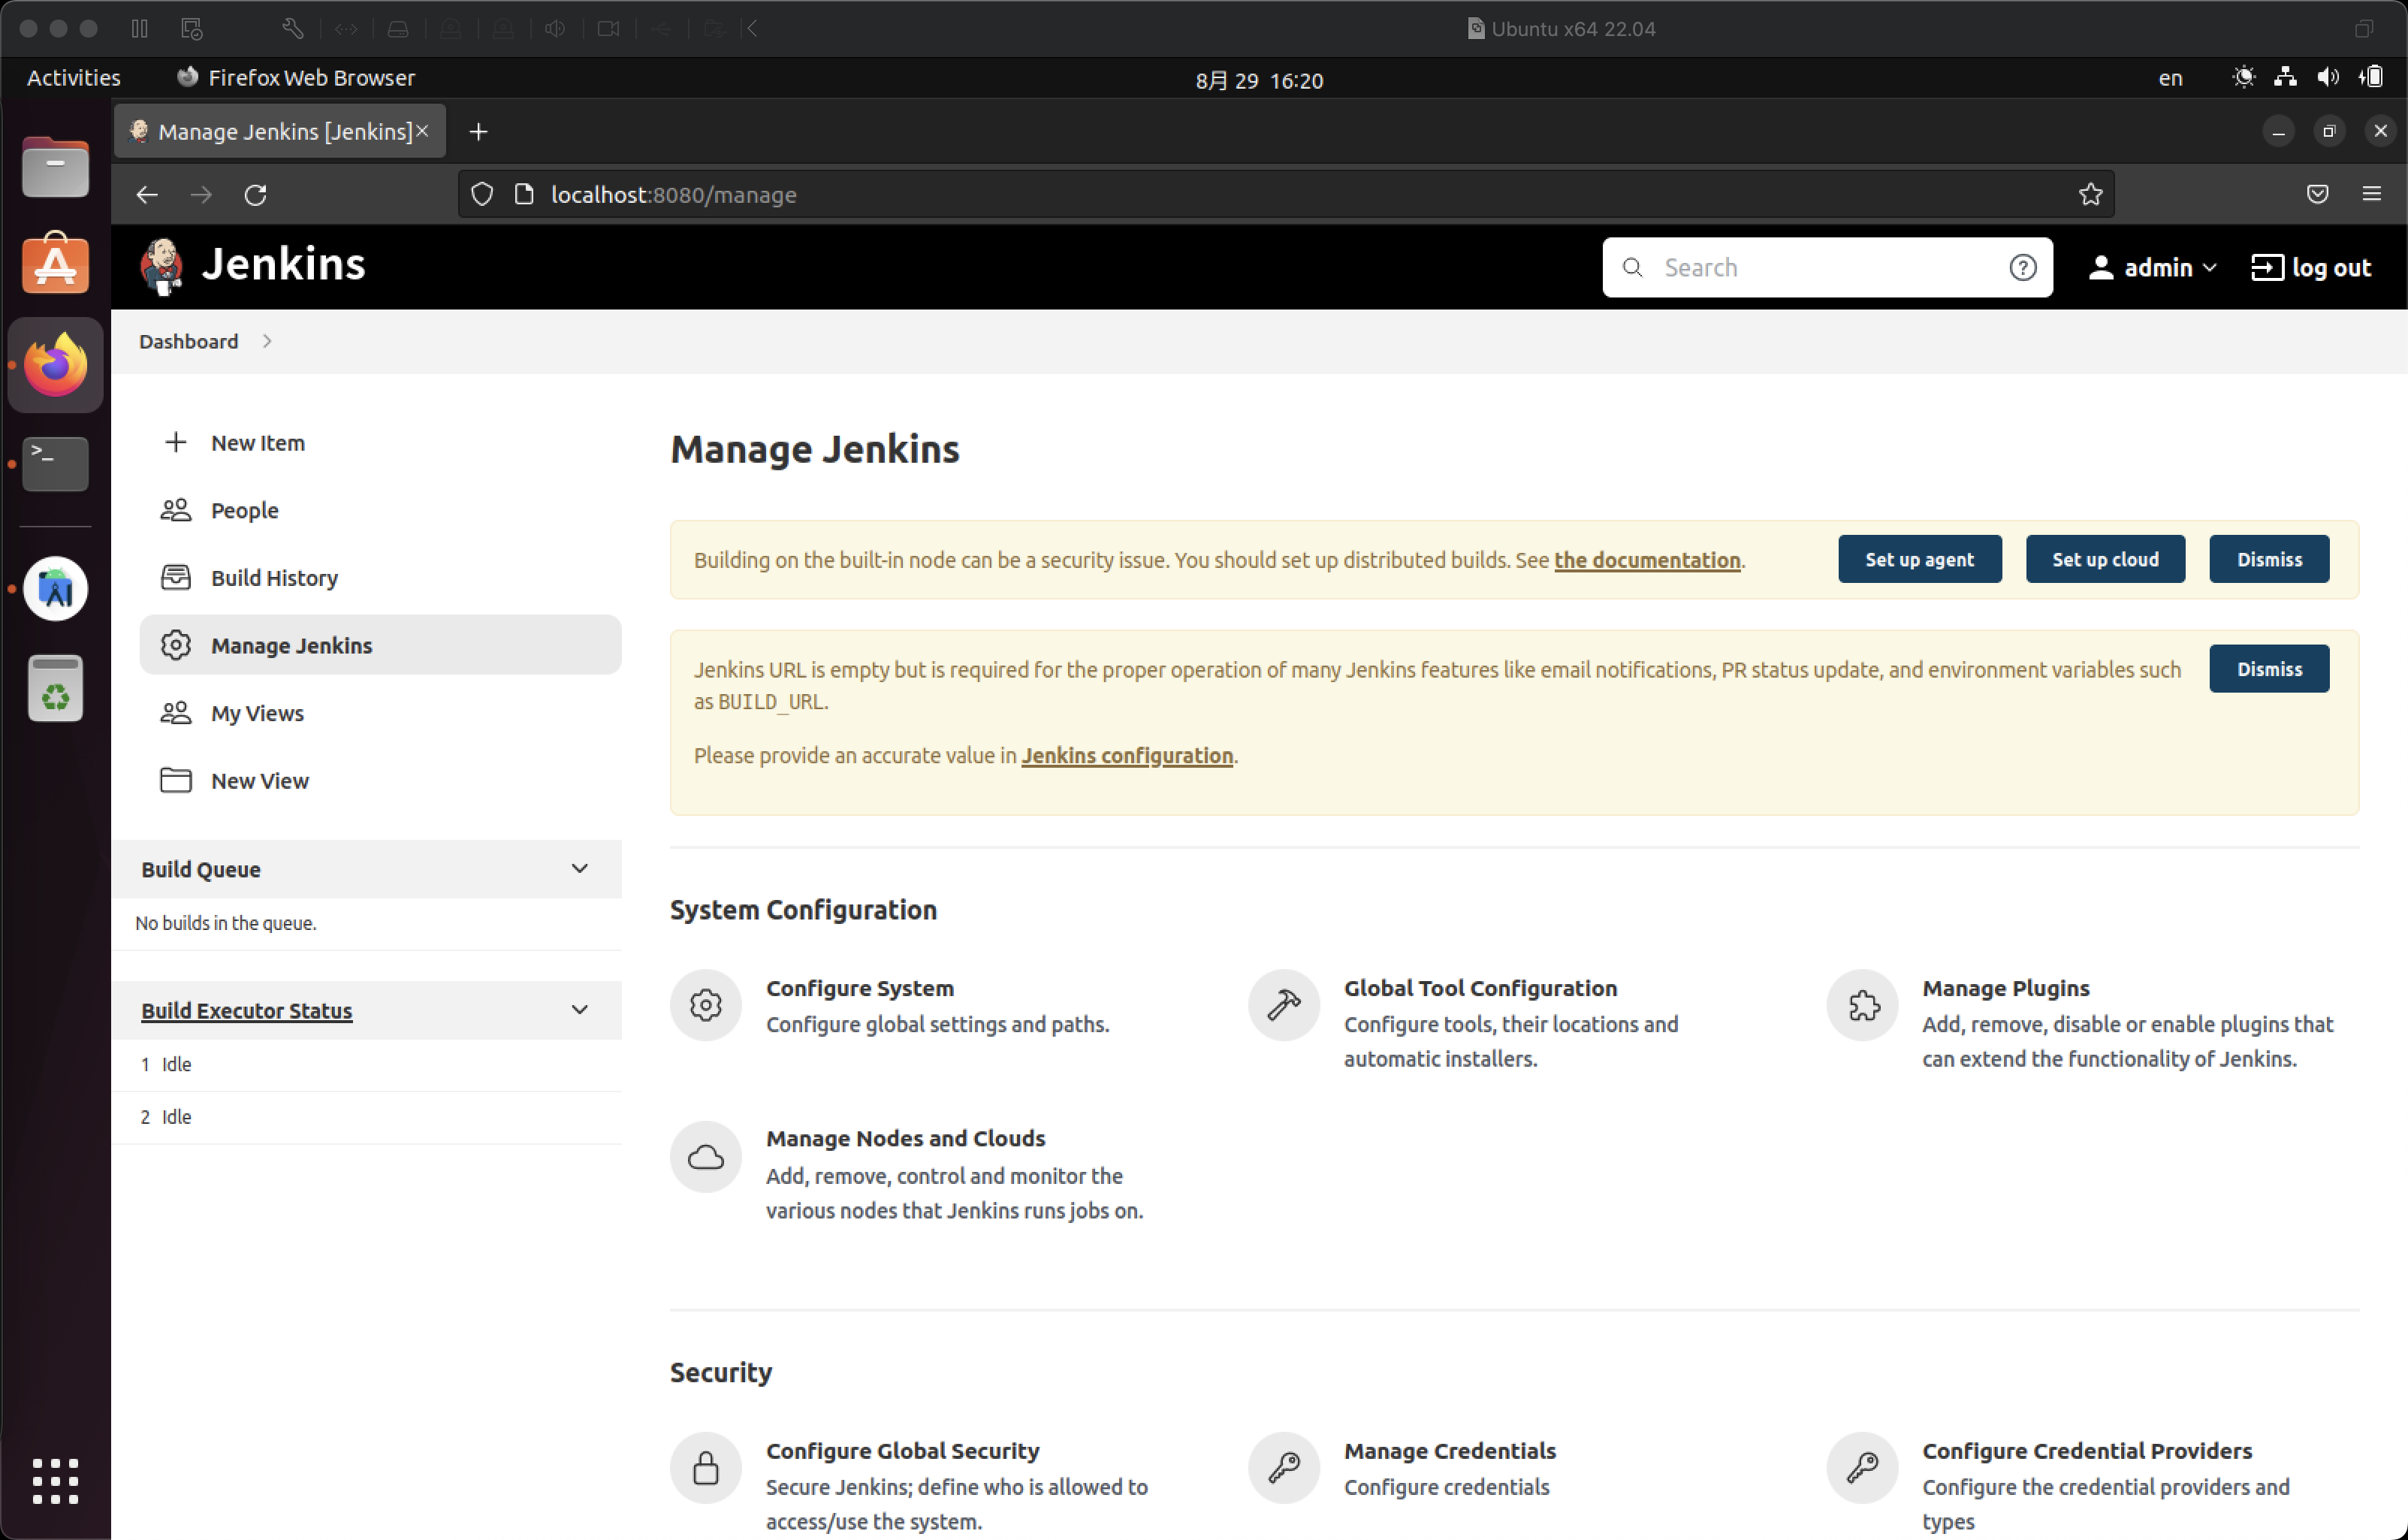Click executor 1 Idle row
2408x1540 pixels.
pos(366,1064)
